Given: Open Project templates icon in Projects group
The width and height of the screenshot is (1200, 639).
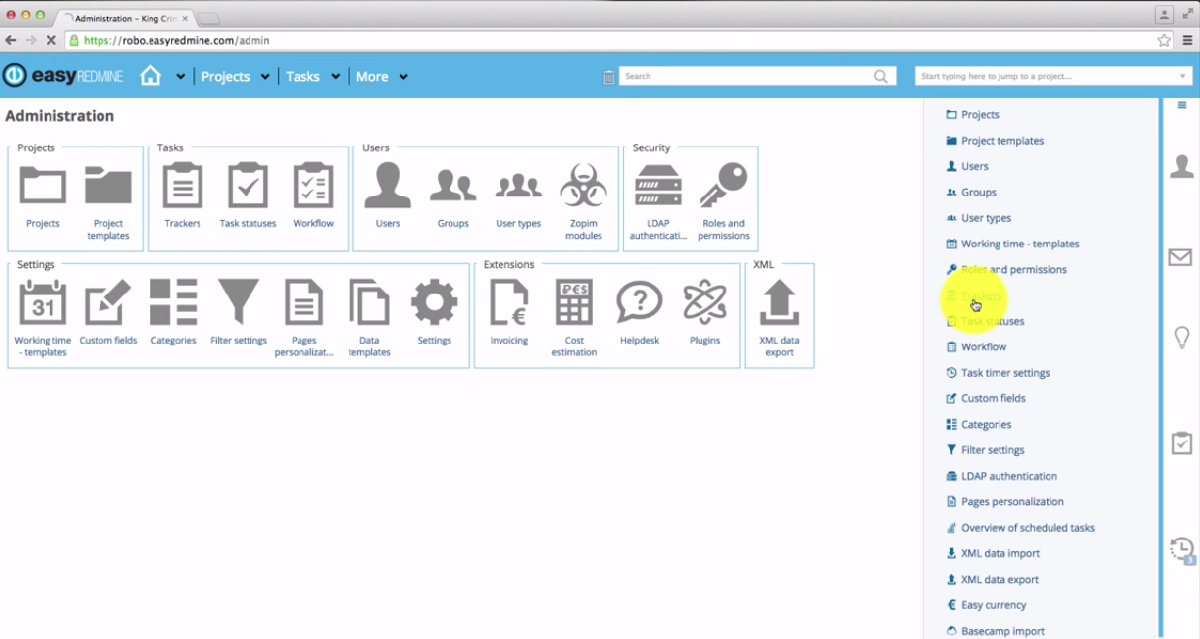Looking at the screenshot, I should pyautogui.click(x=108, y=186).
